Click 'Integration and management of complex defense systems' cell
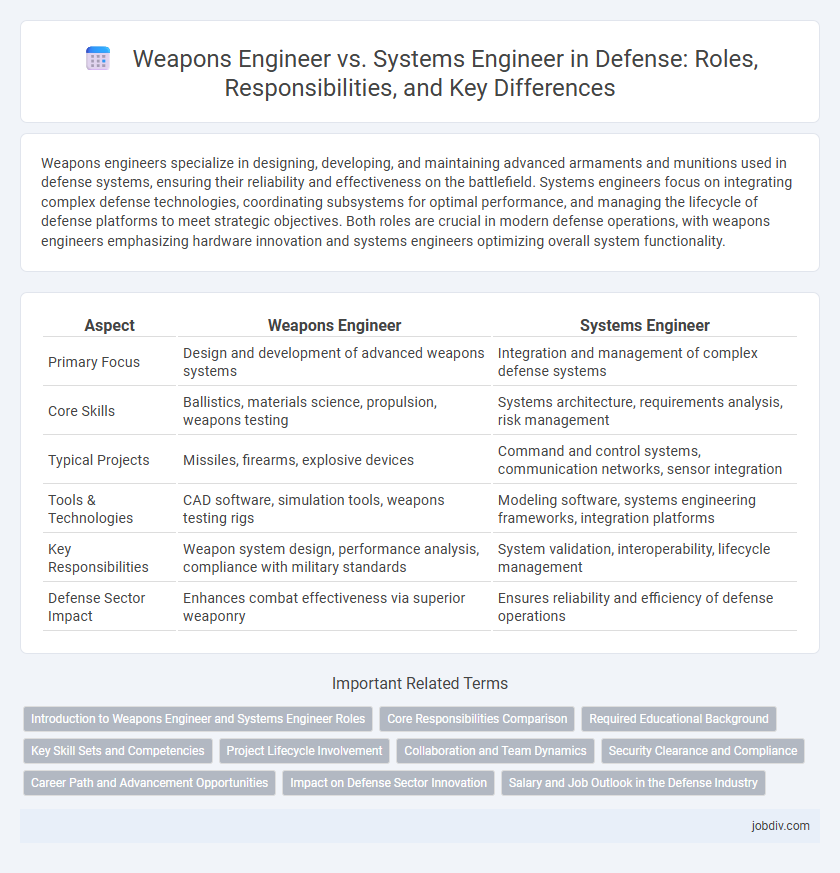 tap(645, 362)
